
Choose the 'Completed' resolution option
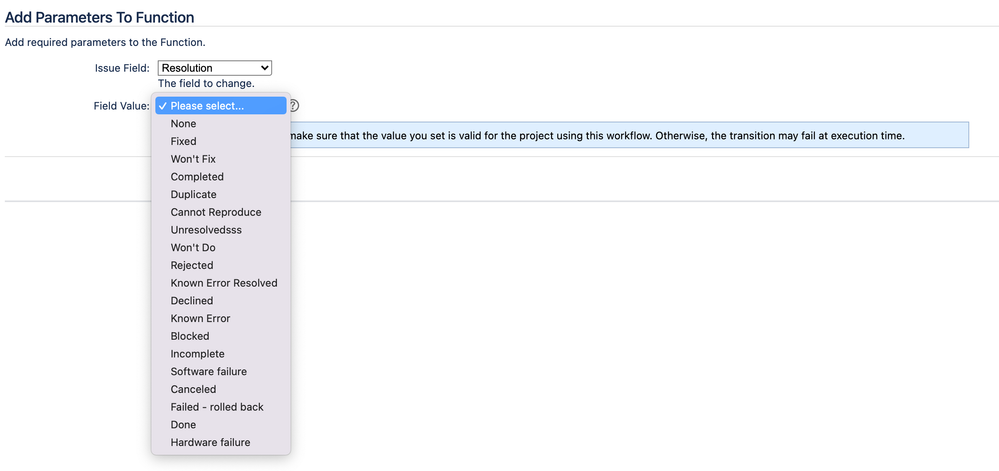(x=220, y=177)
